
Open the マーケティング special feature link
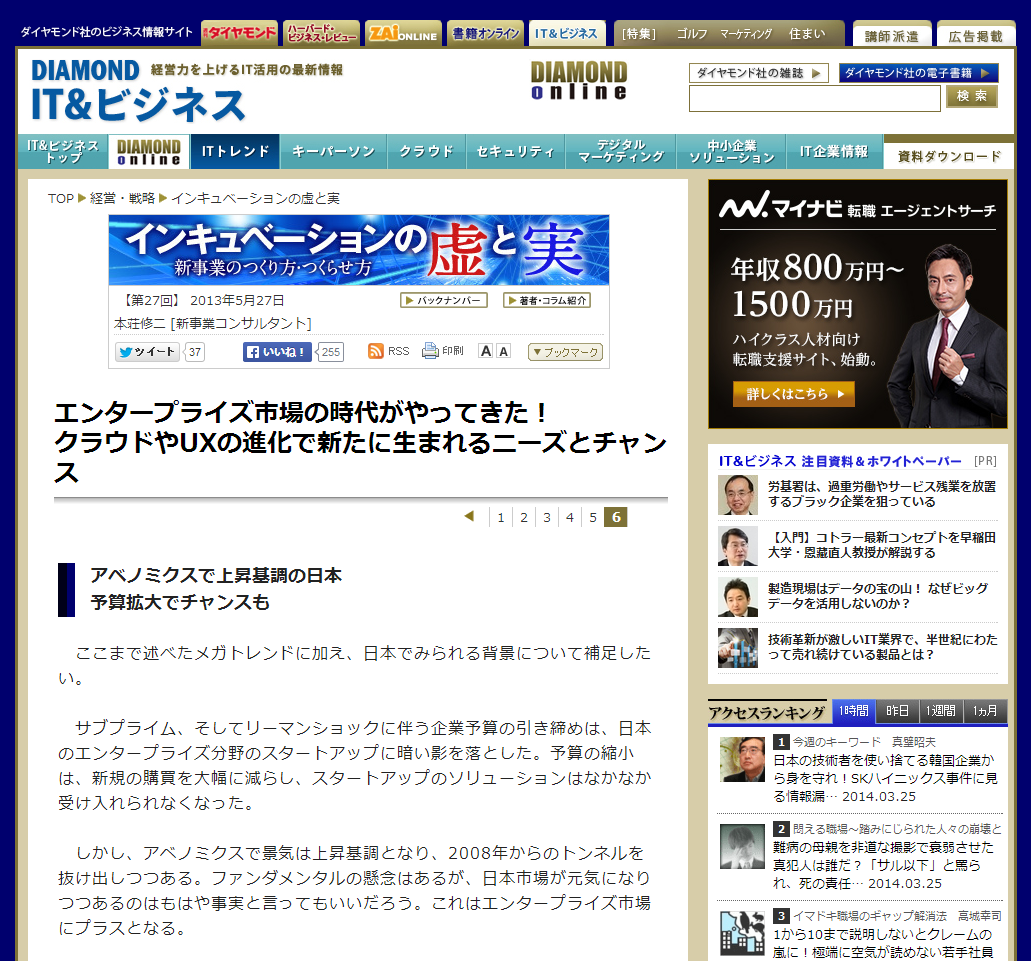pyautogui.click(x=746, y=34)
